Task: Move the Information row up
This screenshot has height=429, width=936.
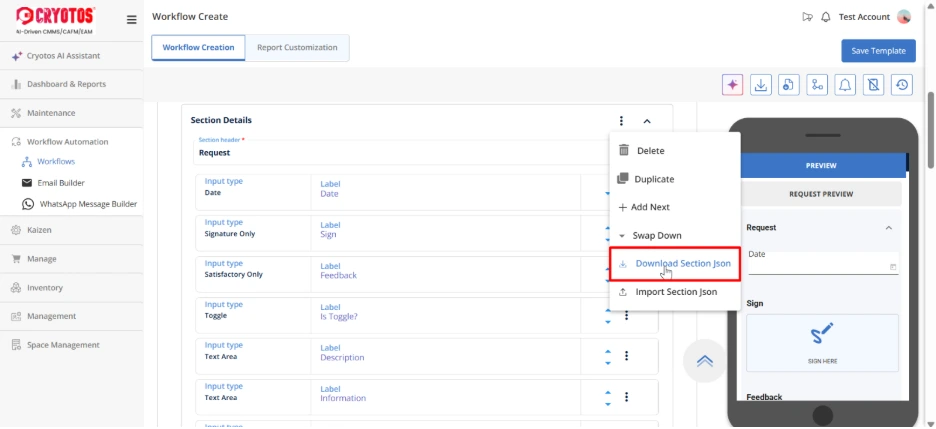Action: coord(608,391)
